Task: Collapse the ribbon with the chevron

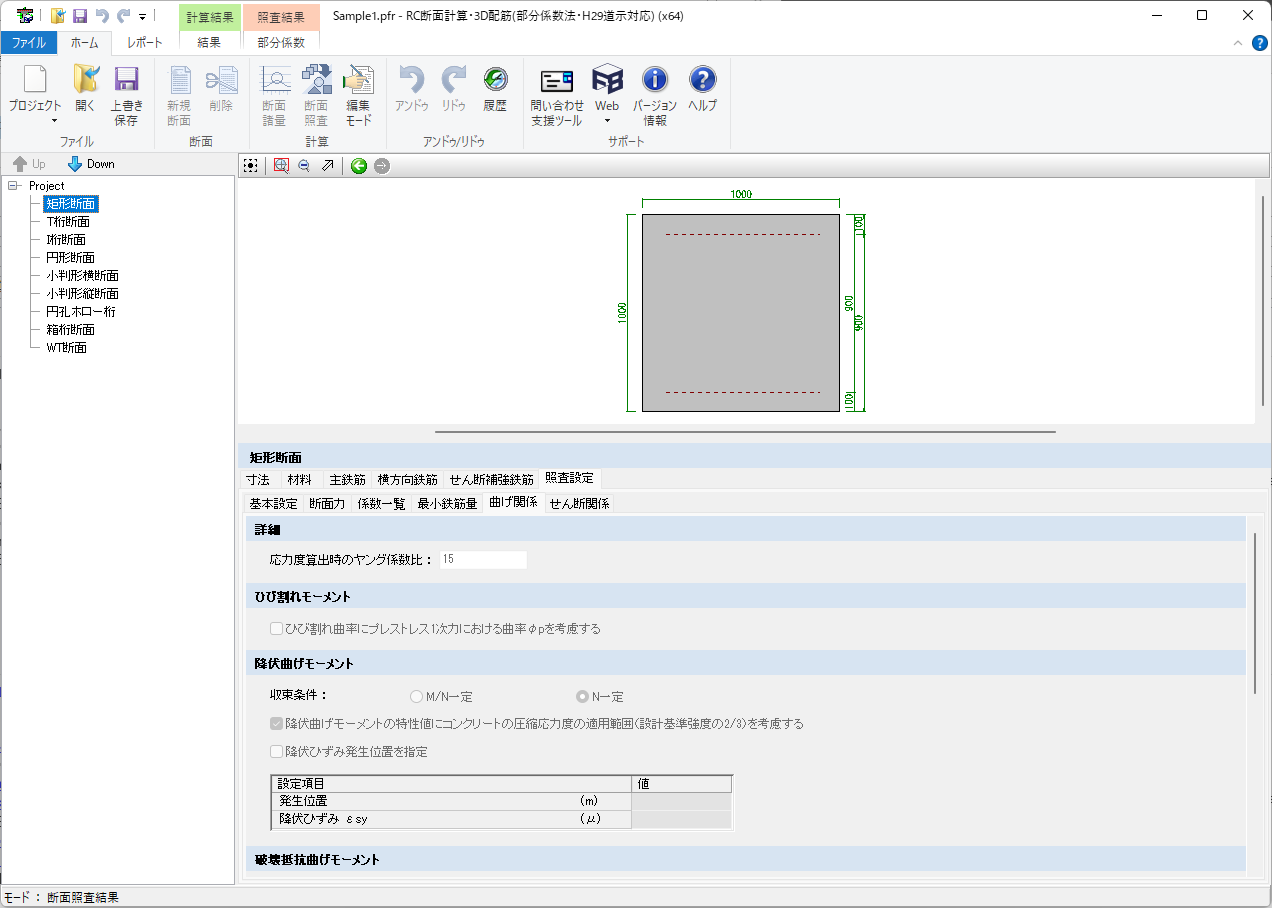Action: pyautogui.click(x=1238, y=43)
